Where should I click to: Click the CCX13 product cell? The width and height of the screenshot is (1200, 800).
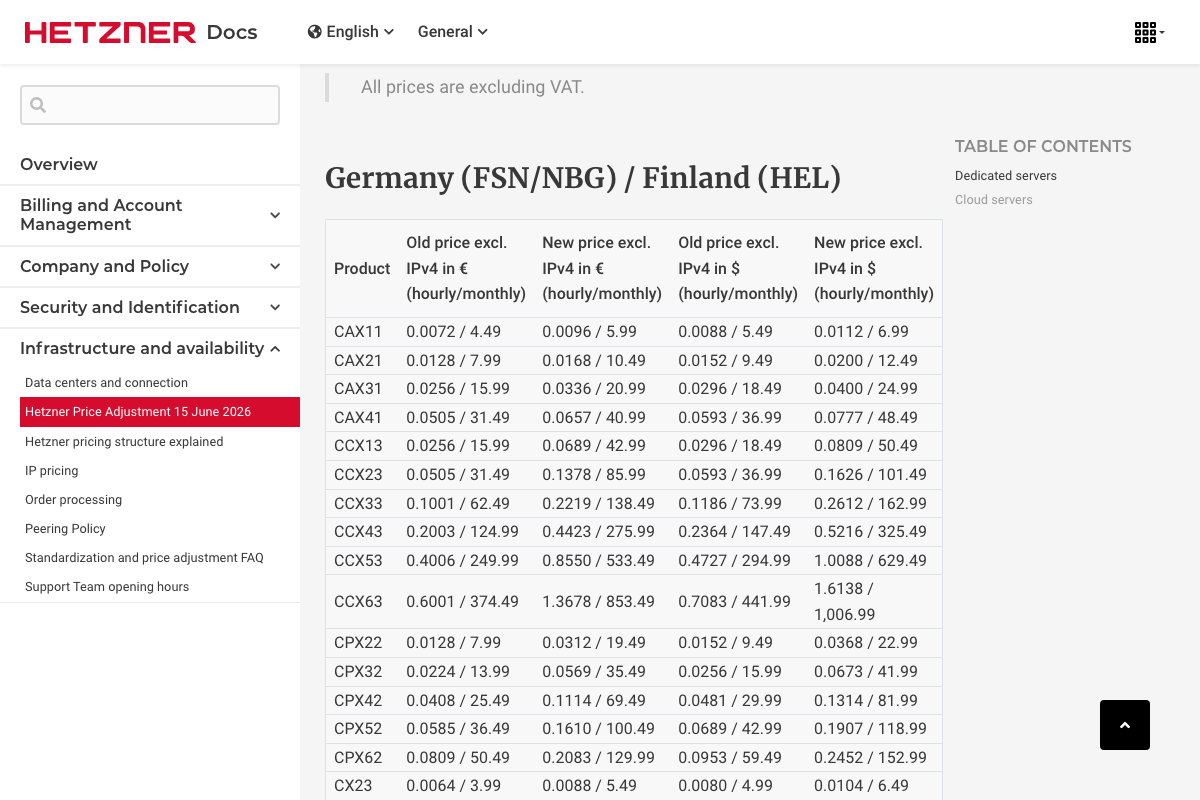click(362, 446)
